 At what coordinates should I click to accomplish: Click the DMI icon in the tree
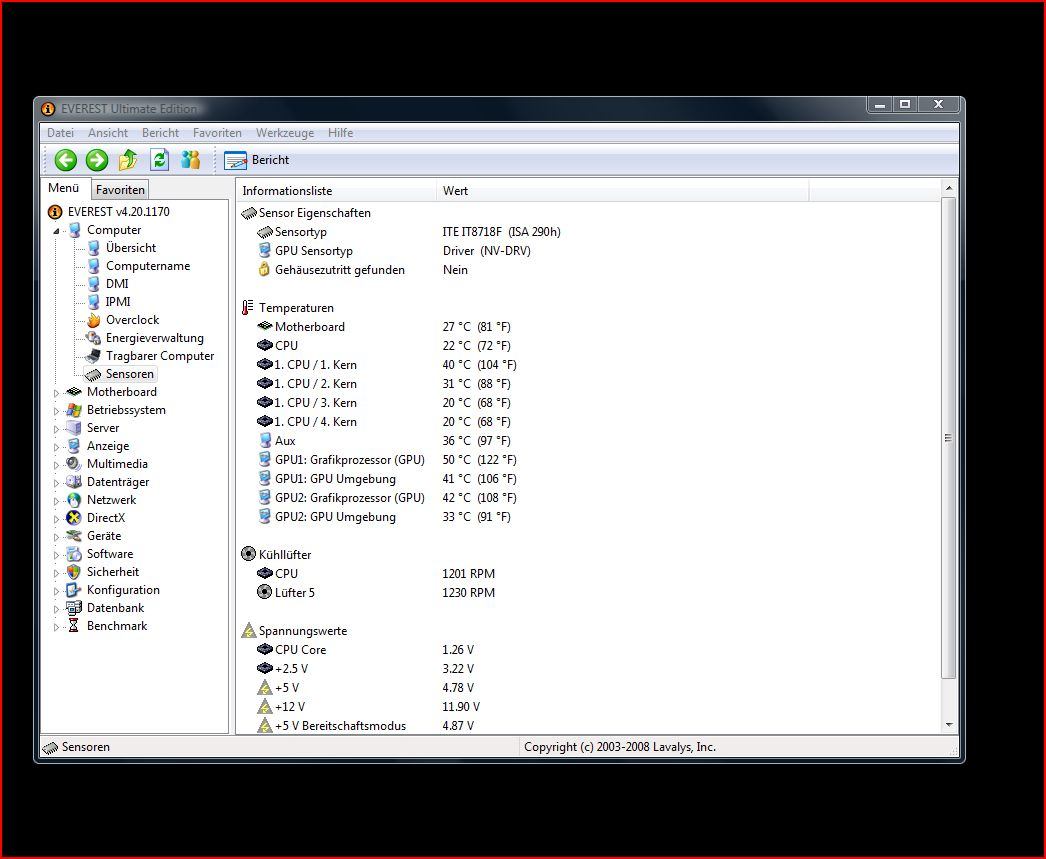[93, 283]
